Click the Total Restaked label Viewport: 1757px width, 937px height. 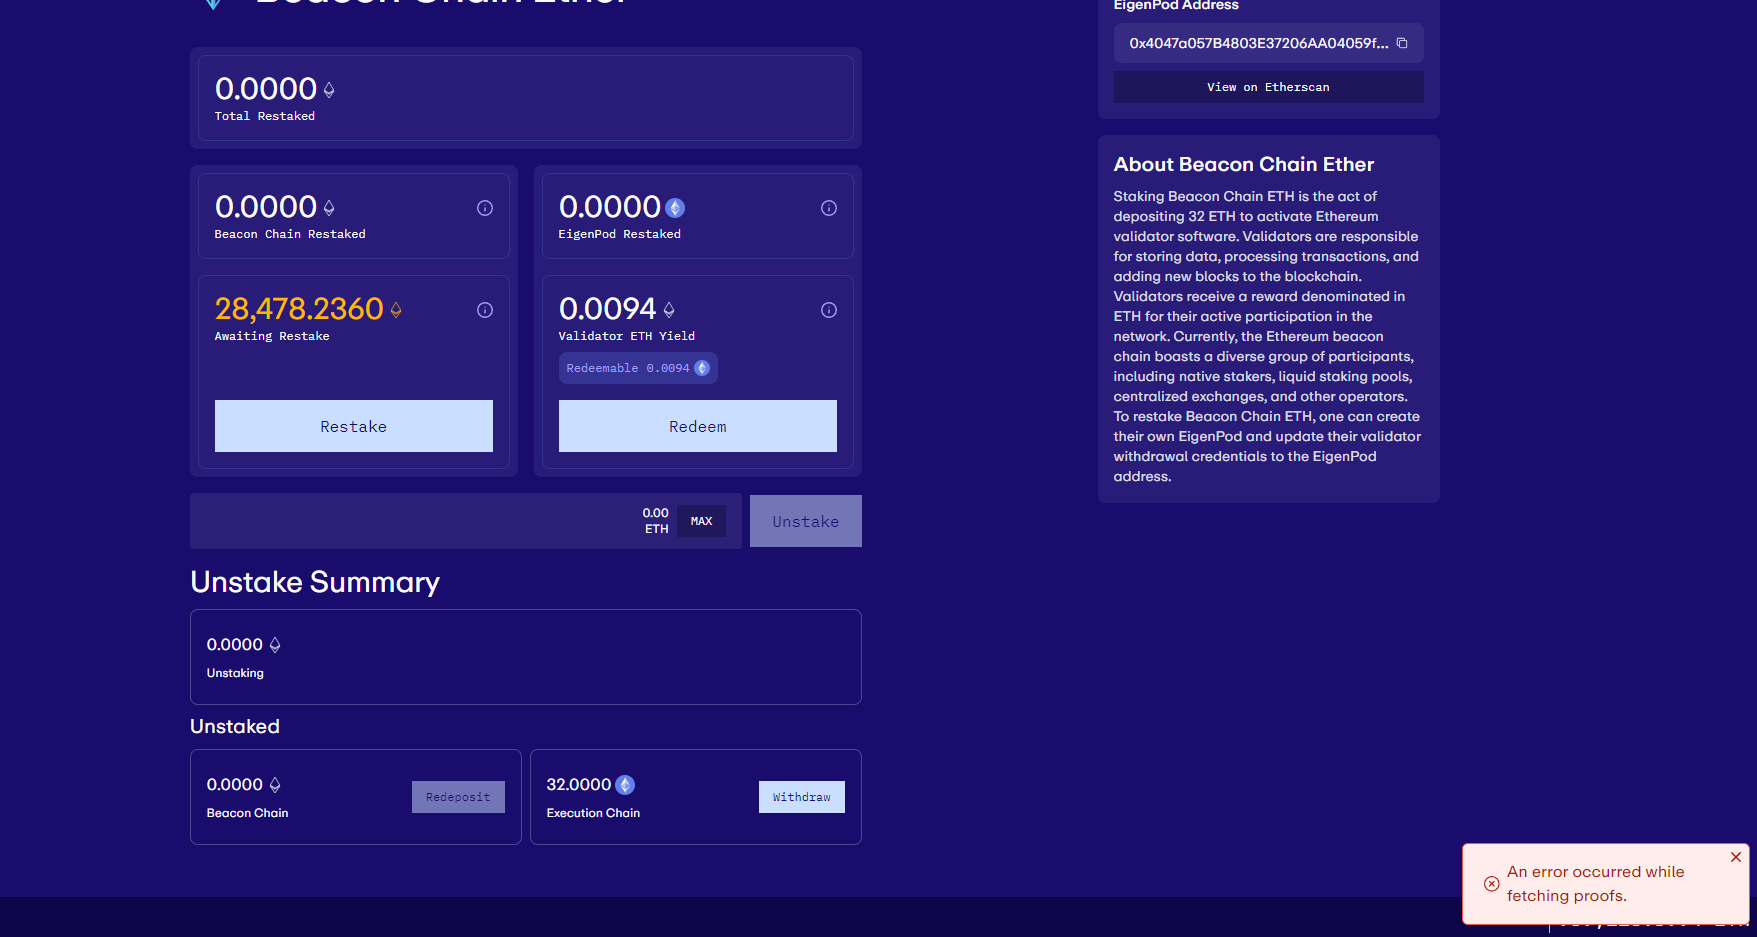[x=265, y=116]
